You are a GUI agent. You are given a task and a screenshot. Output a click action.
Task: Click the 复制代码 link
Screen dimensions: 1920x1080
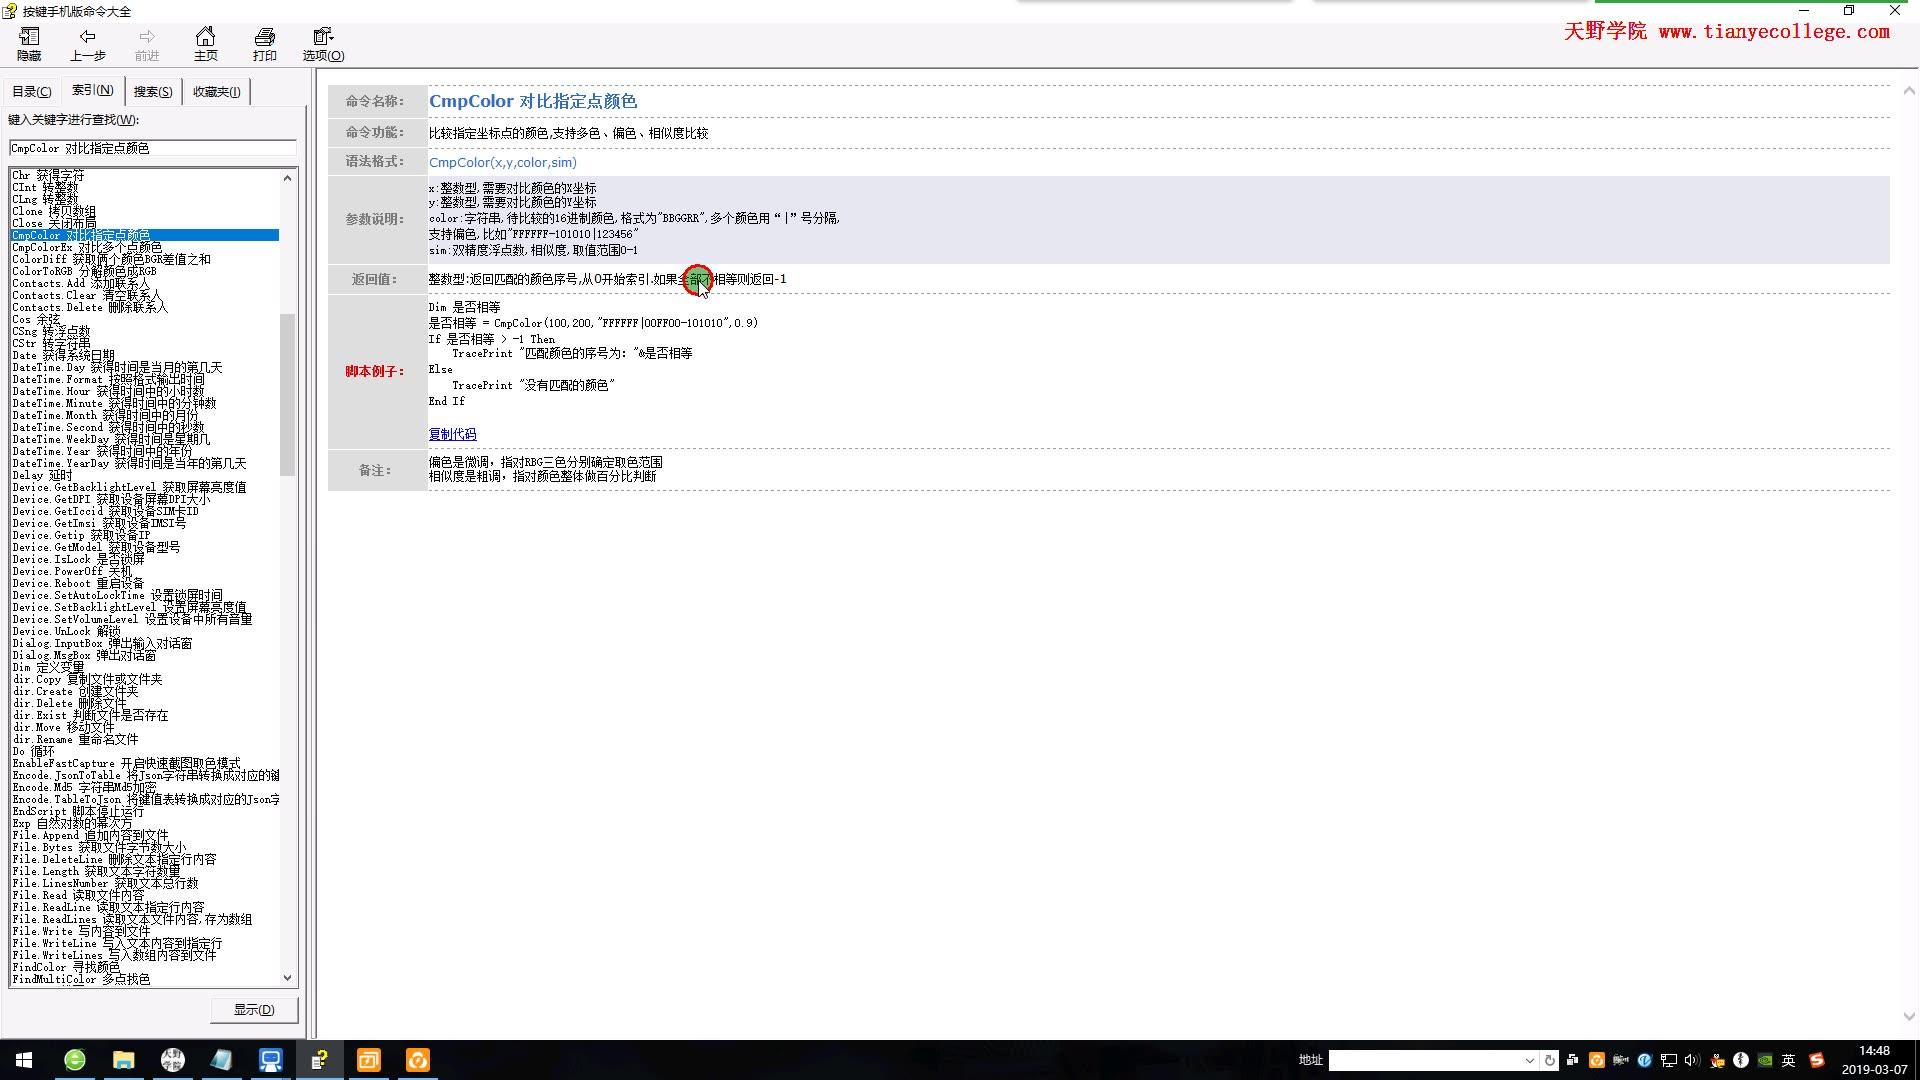[x=452, y=434]
